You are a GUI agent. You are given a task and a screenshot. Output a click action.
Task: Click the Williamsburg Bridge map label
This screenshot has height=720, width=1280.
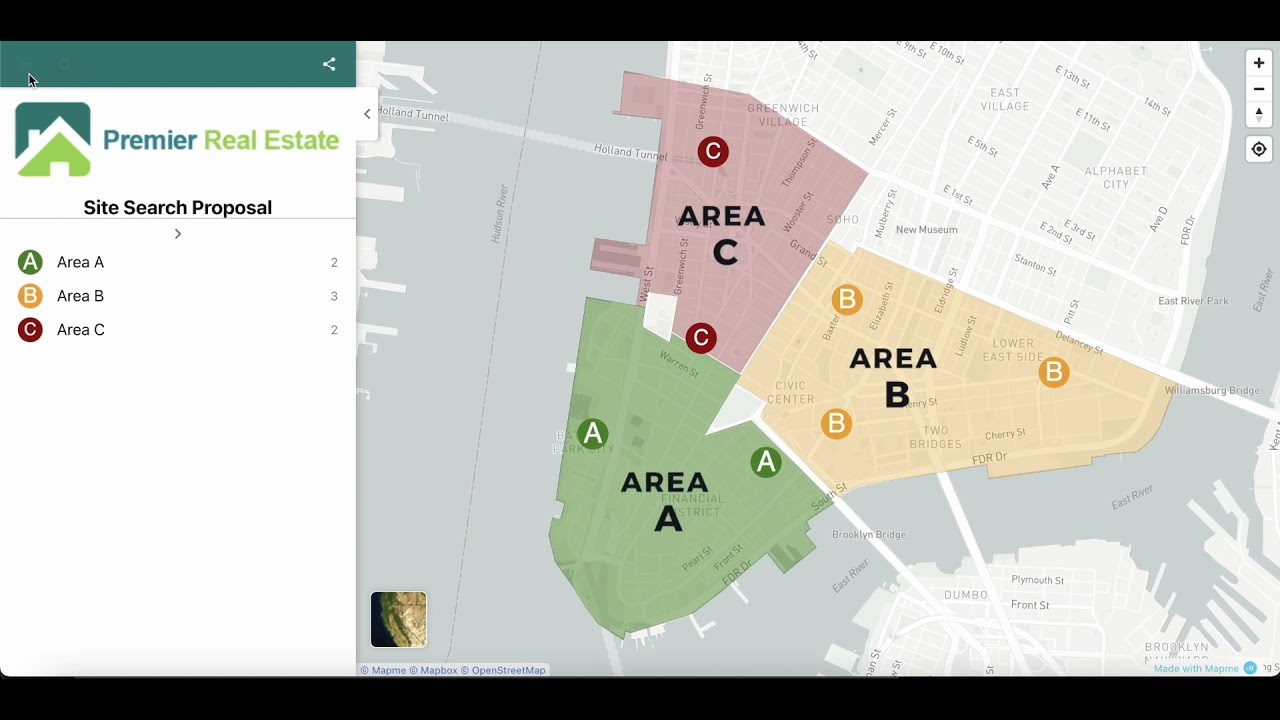tap(1212, 391)
